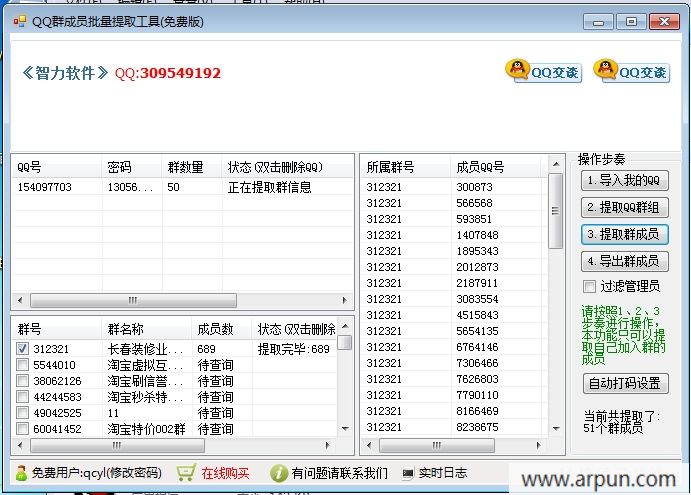Click member QQ 2187911
The width and height of the screenshot is (691, 495).
tap(477, 283)
